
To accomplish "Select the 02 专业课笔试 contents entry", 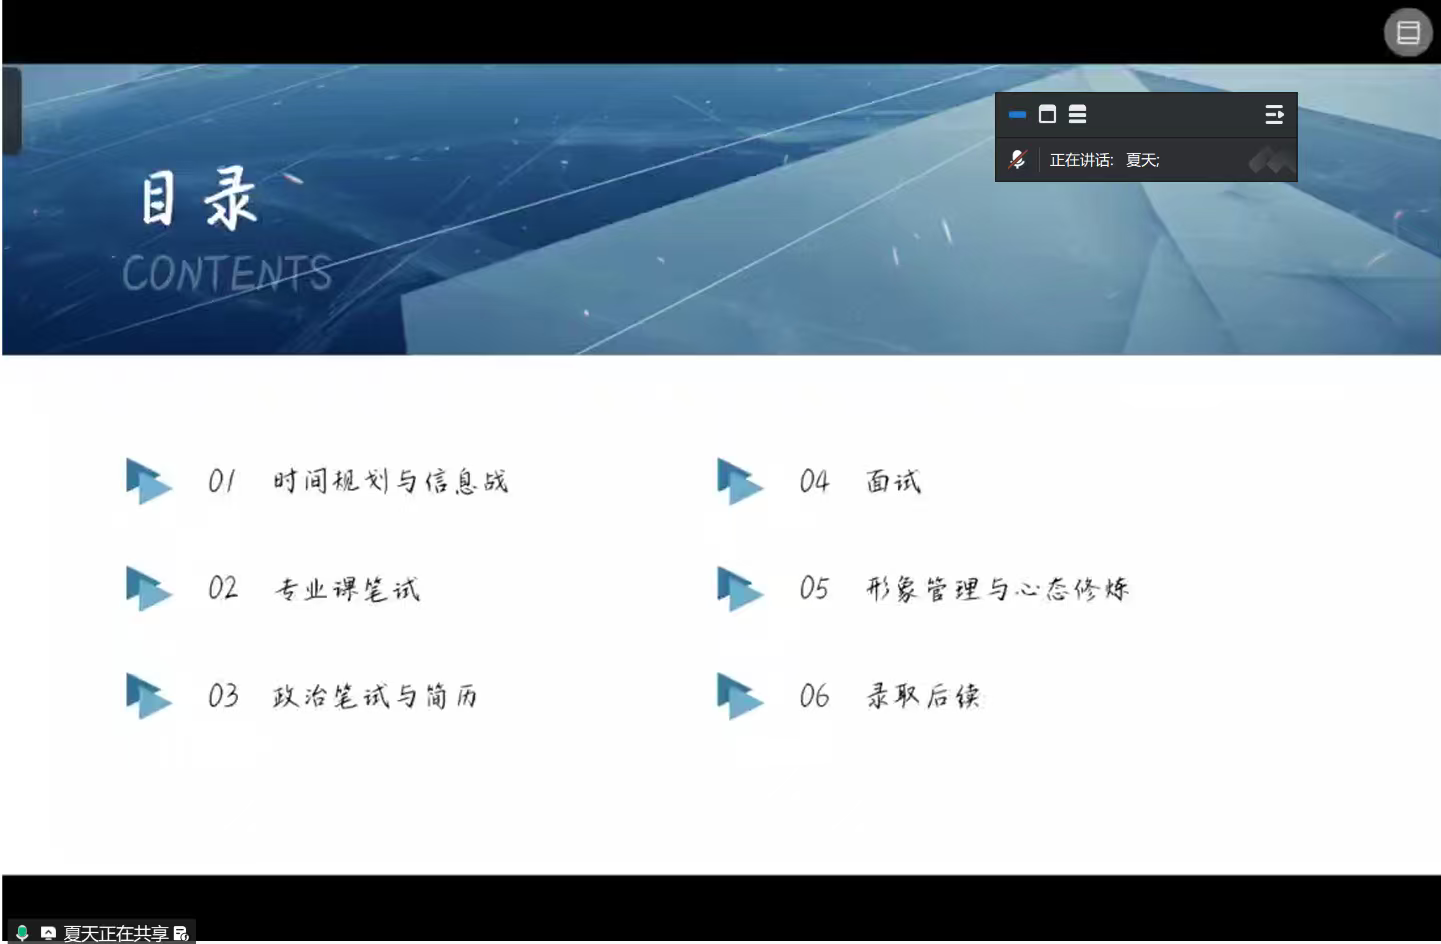I will point(346,588).
